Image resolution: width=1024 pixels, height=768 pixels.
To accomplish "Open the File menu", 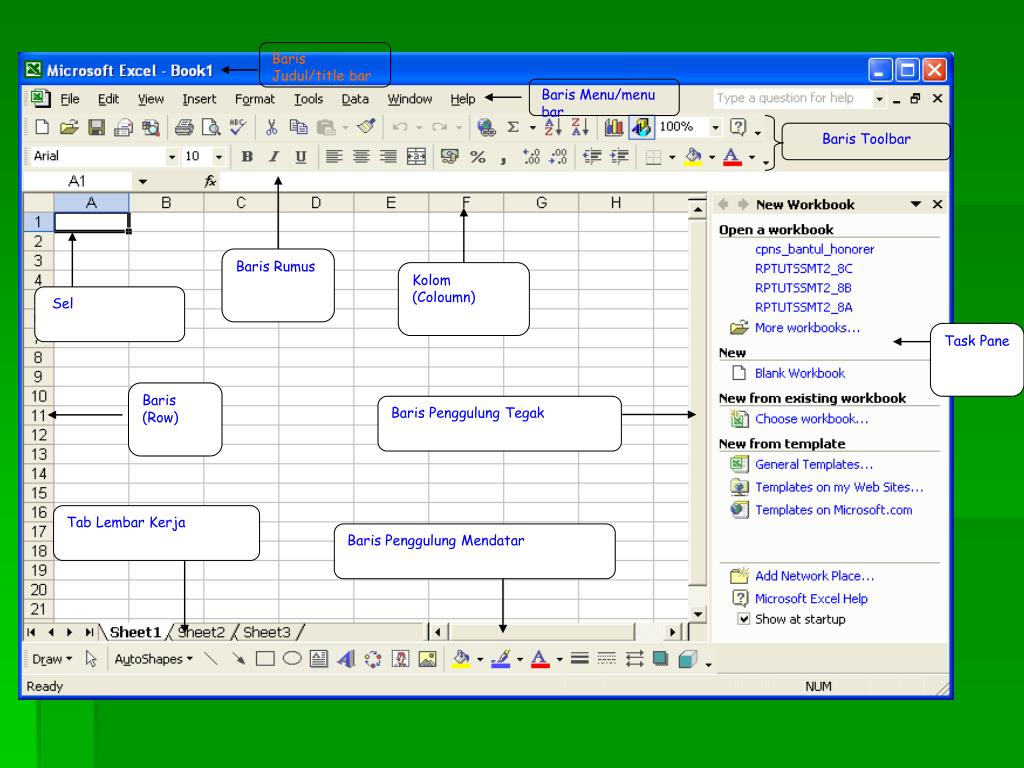I will point(70,99).
